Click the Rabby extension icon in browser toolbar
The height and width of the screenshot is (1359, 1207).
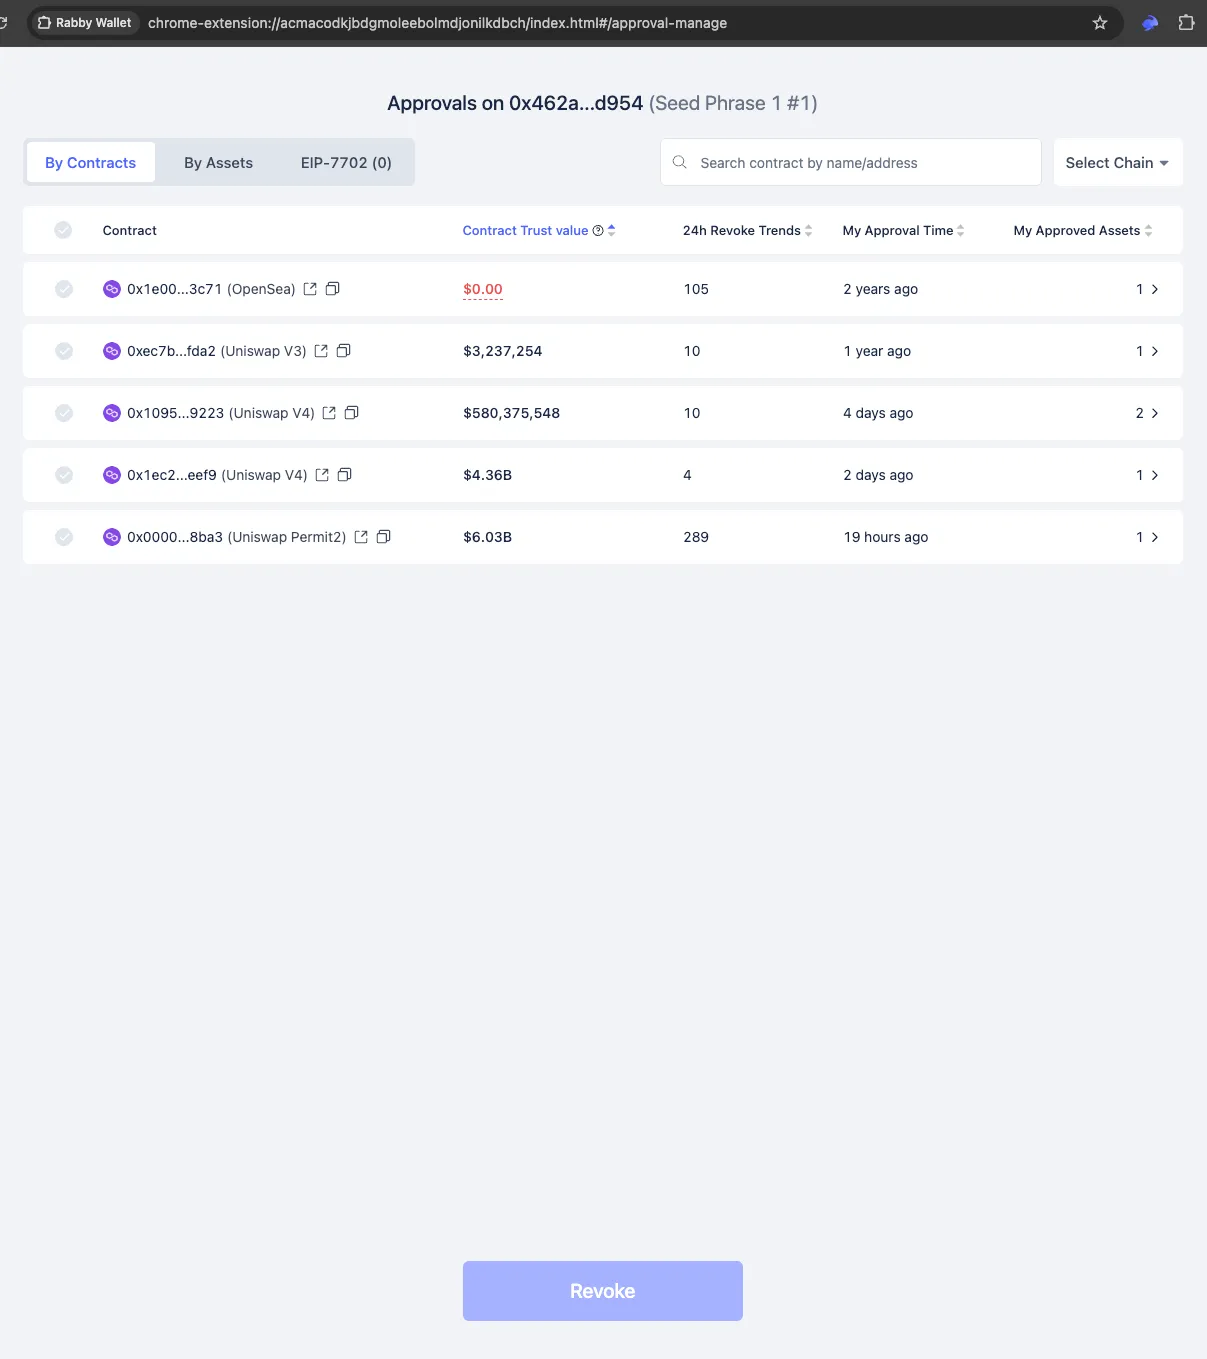[1149, 22]
